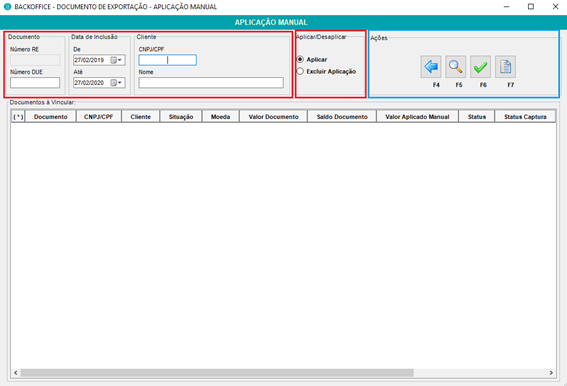Click the document report F7 icon

(506, 67)
